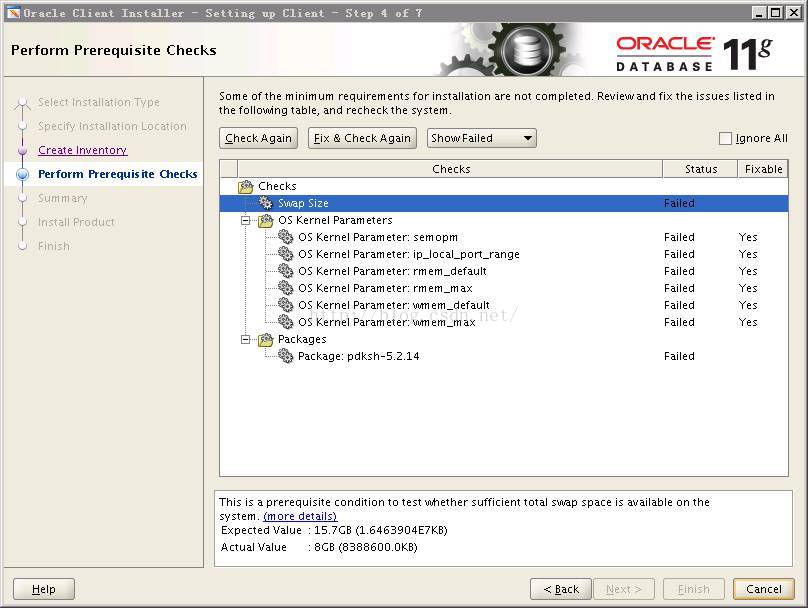Screen dimensions: 808x608
Task: Open the more details link
Action: [300, 516]
